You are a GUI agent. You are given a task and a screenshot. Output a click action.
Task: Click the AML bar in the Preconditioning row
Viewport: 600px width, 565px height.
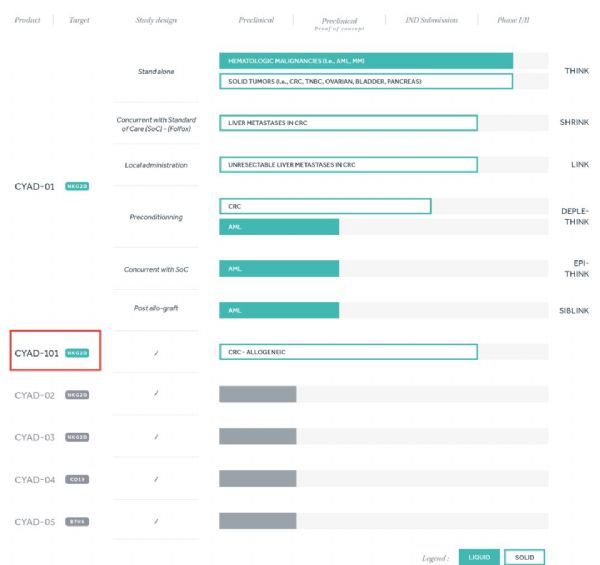point(279,227)
